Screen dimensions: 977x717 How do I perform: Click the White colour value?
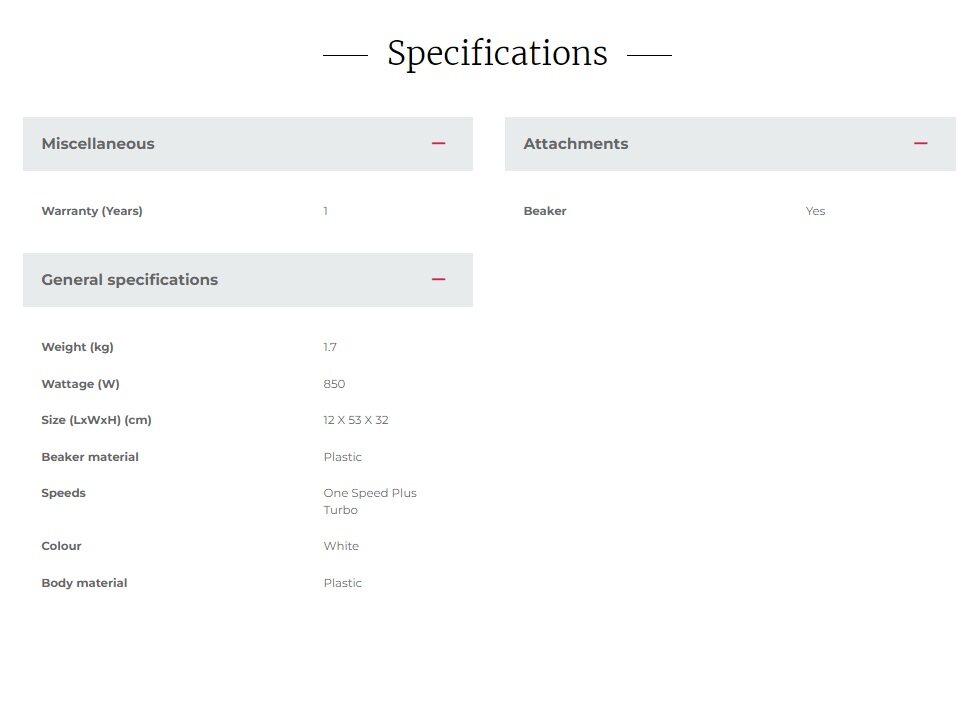341,546
